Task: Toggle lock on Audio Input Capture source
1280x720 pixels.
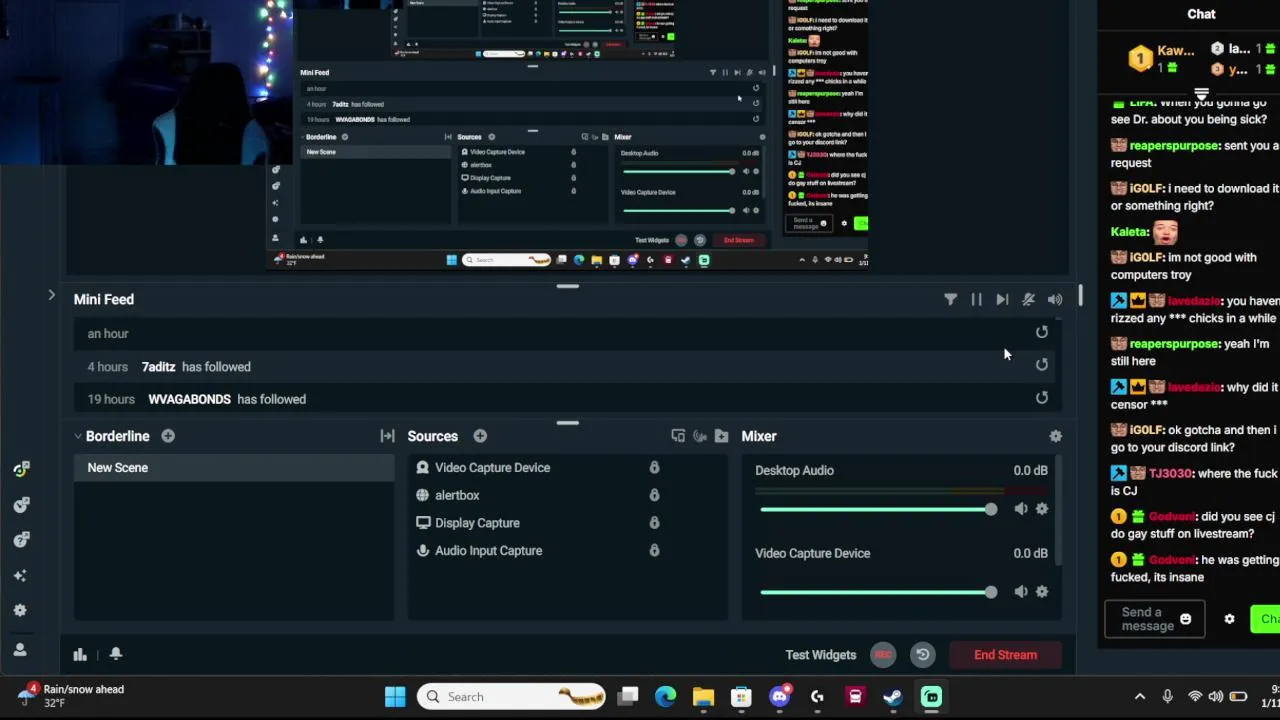Action: click(x=654, y=551)
